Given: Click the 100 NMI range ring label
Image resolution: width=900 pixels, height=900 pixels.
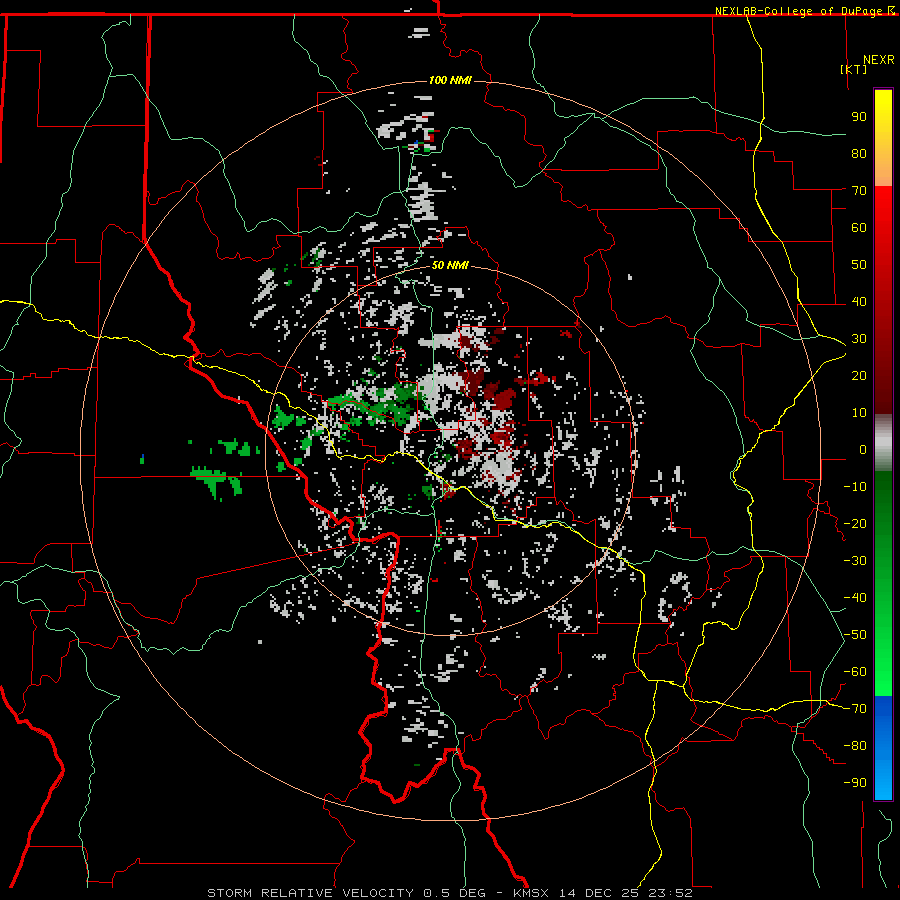Looking at the screenshot, I should tap(450, 80).
